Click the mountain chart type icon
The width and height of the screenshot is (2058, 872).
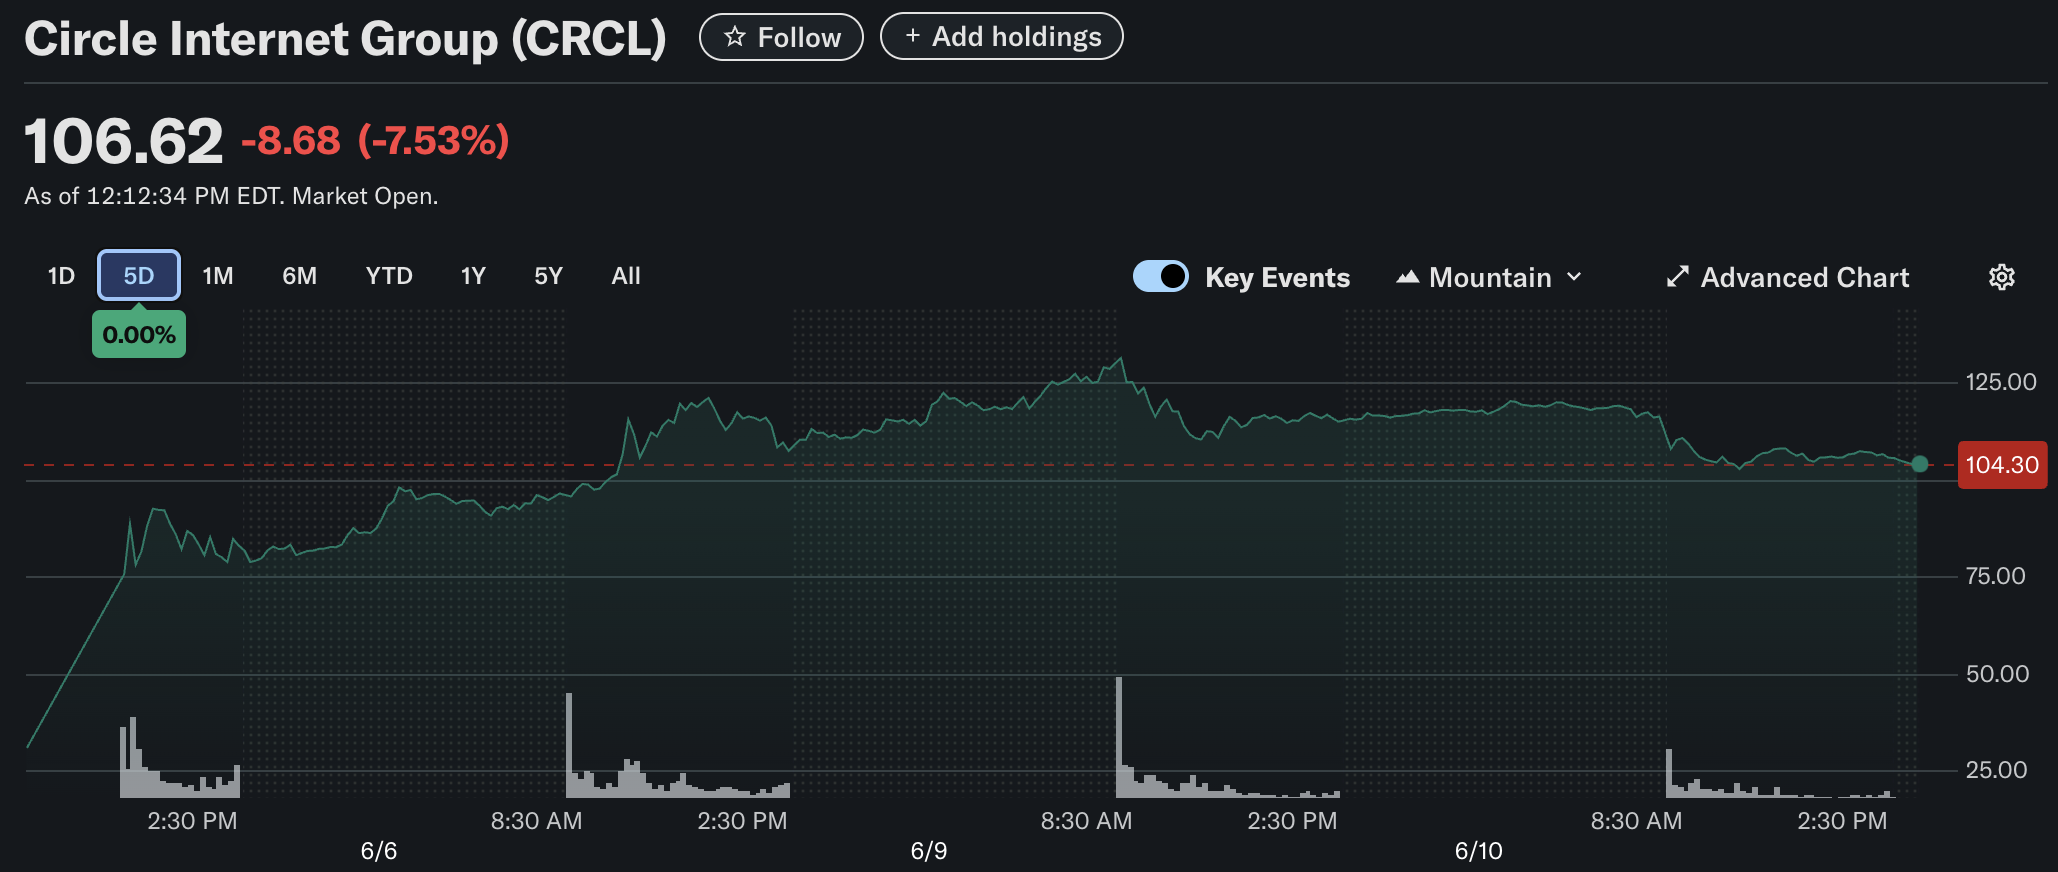1407,277
